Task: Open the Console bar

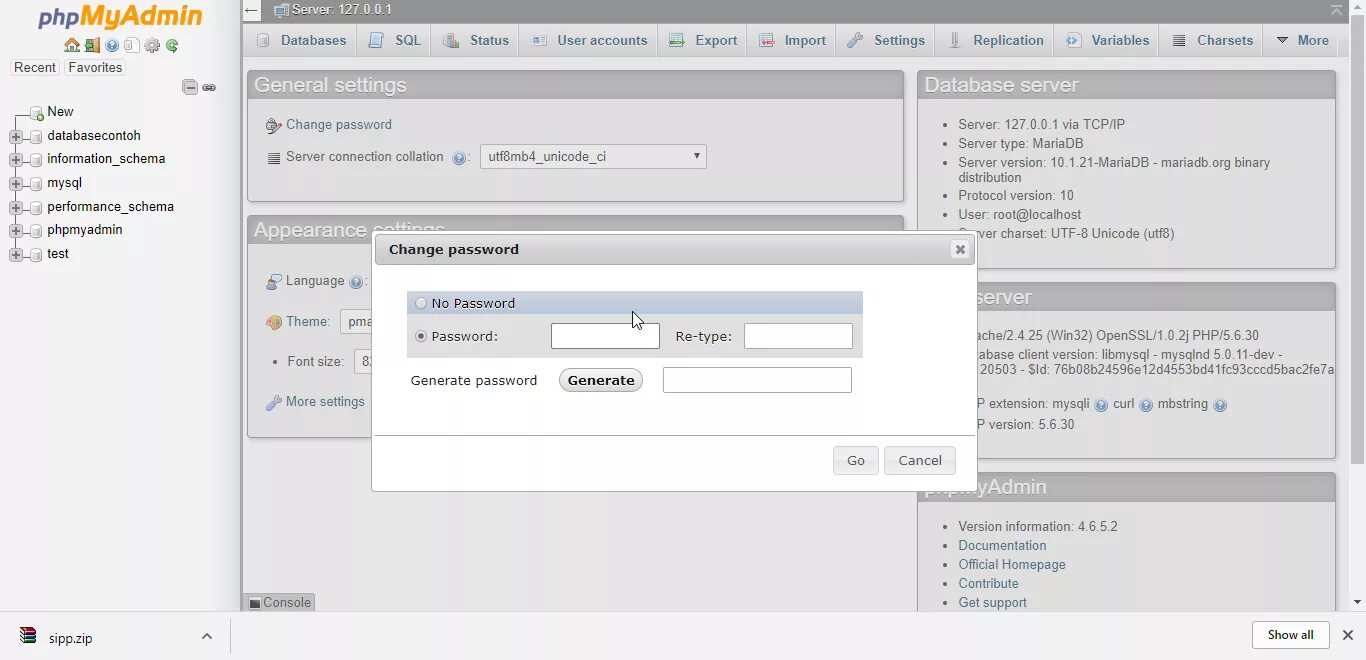Action: (280, 602)
